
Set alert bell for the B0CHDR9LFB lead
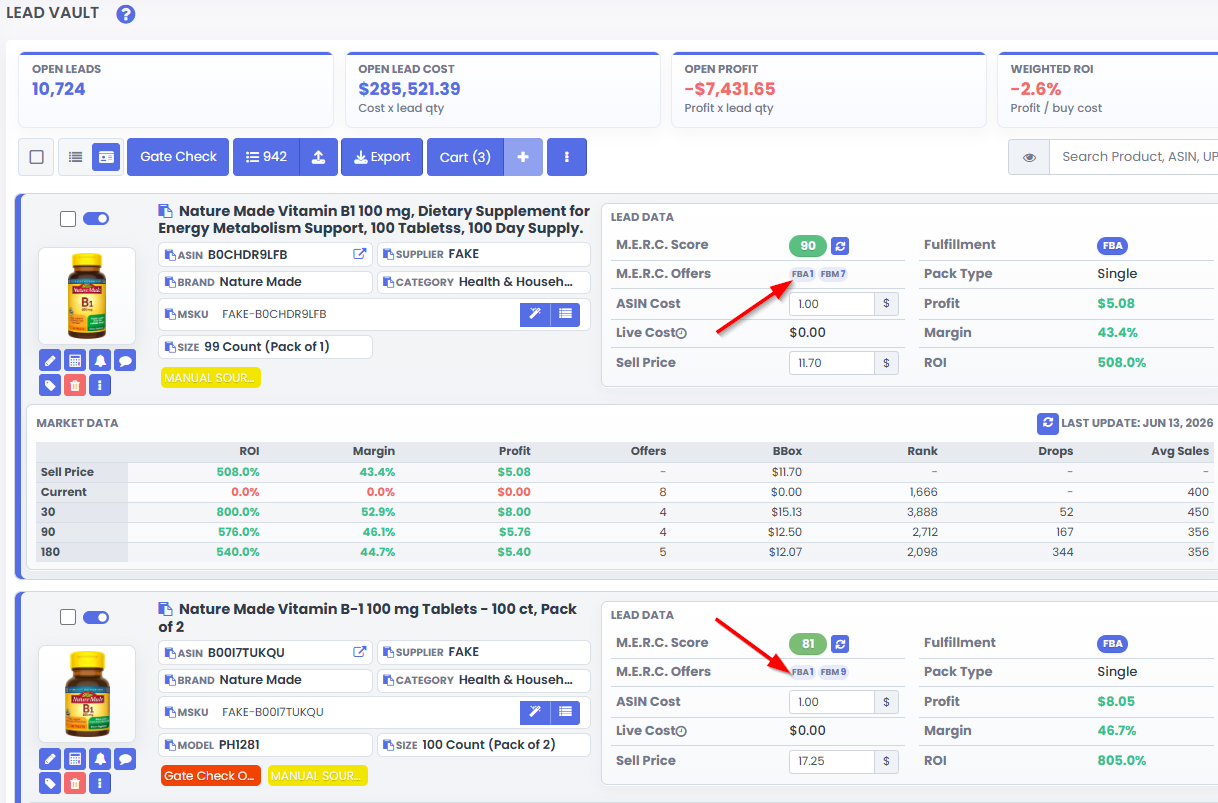(x=100, y=360)
